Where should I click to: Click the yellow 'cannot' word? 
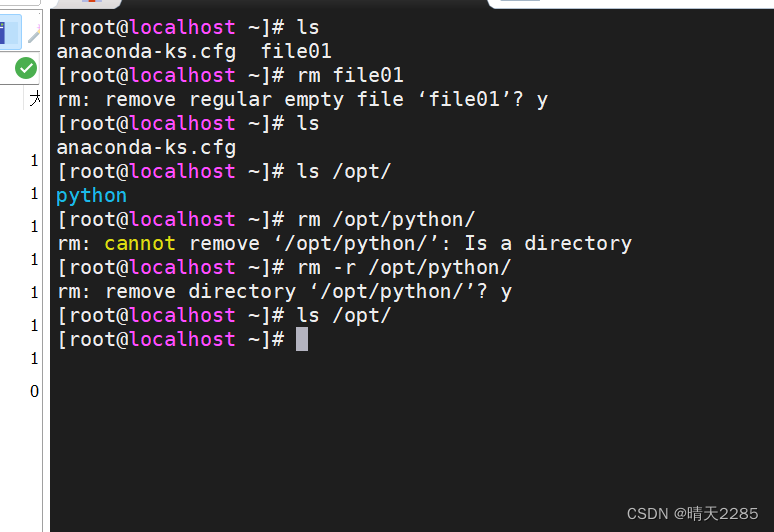[140, 244]
